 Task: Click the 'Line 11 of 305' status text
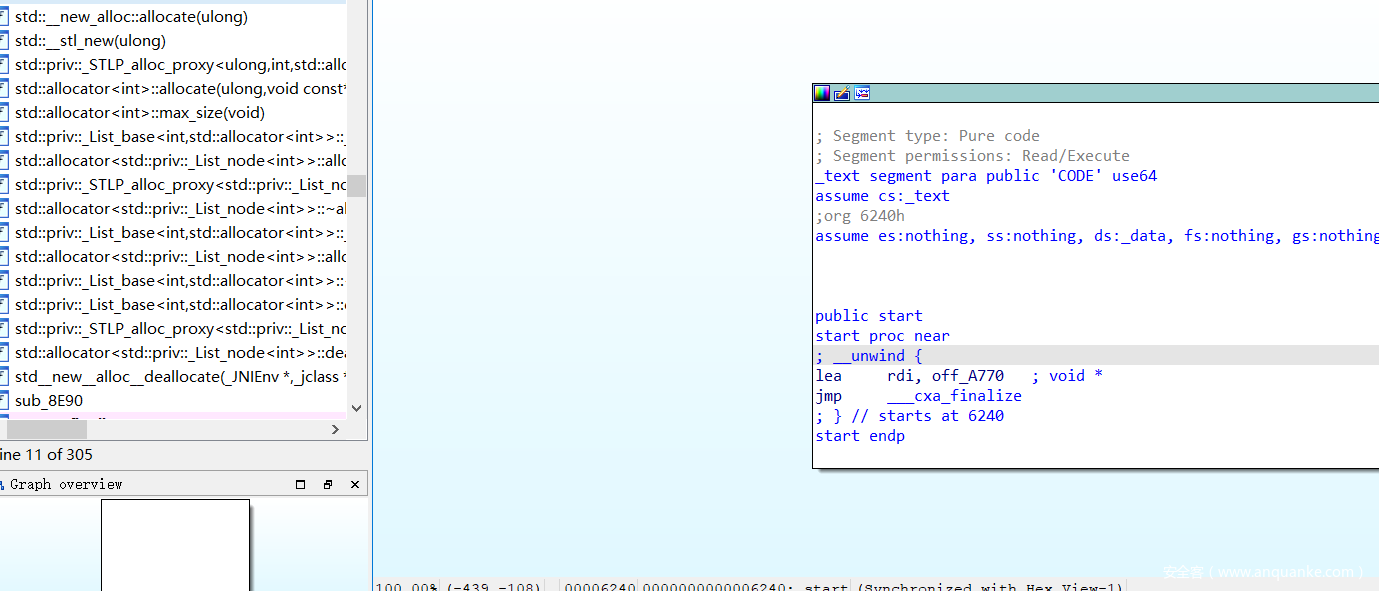click(x=45, y=454)
